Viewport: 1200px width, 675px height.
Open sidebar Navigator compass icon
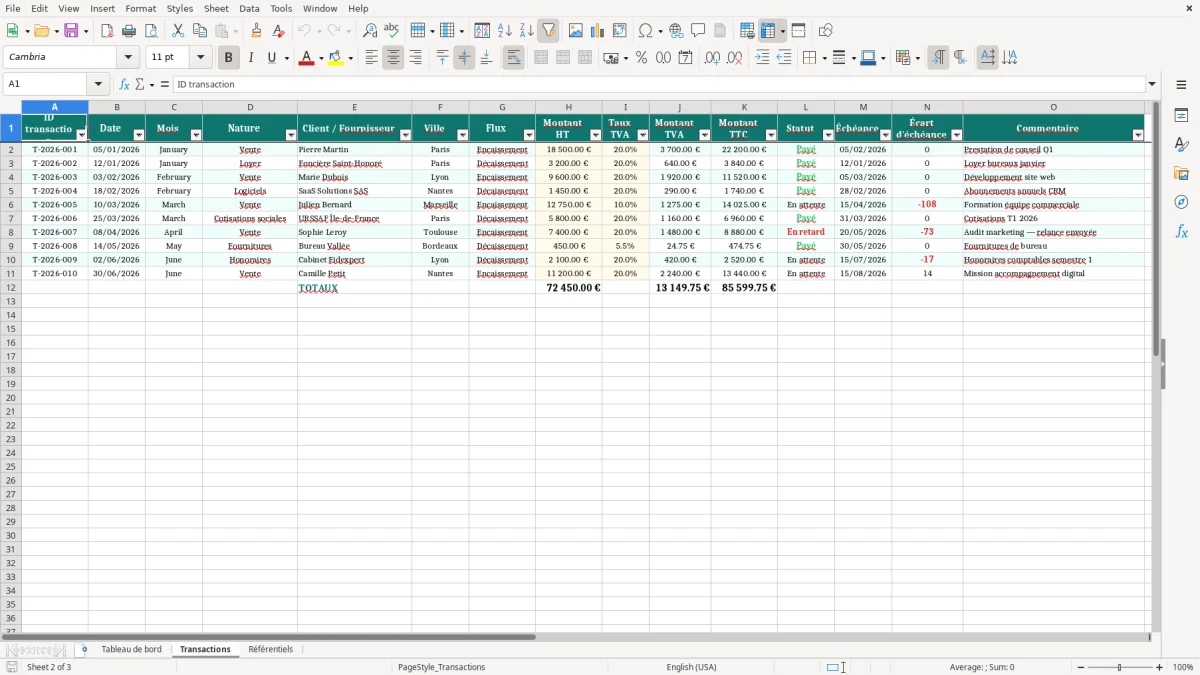[1181, 202]
